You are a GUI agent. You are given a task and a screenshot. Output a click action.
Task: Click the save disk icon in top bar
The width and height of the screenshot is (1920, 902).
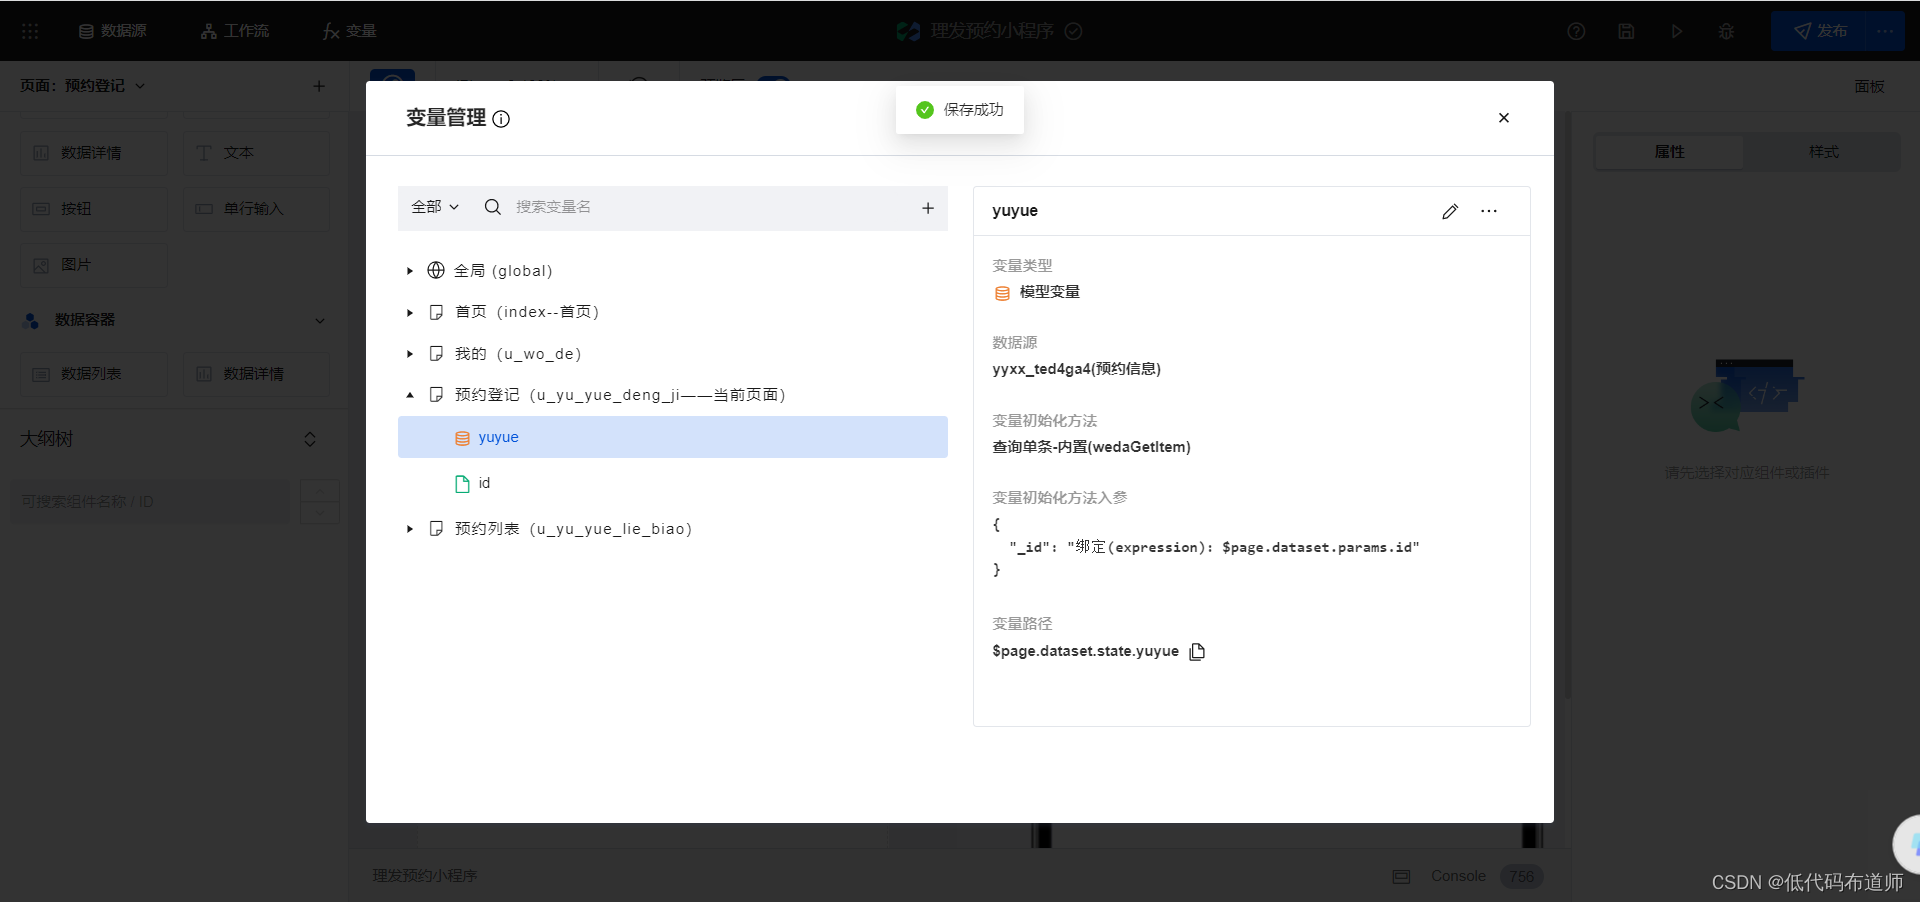click(x=1626, y=31)
